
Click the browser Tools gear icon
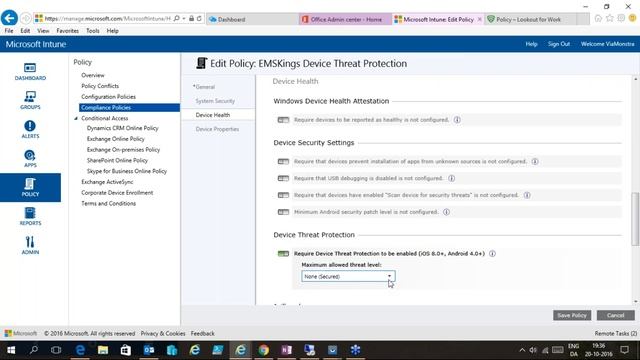(621, 18)
